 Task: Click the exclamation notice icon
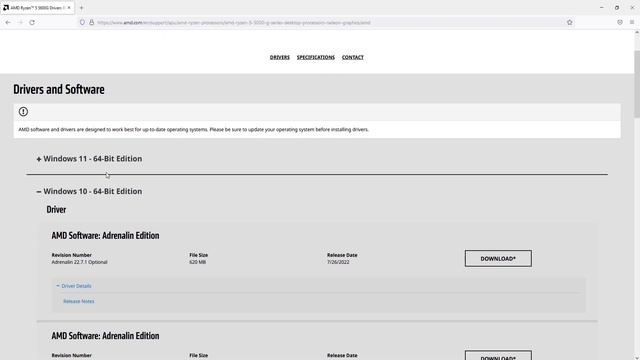click(23, 111)
